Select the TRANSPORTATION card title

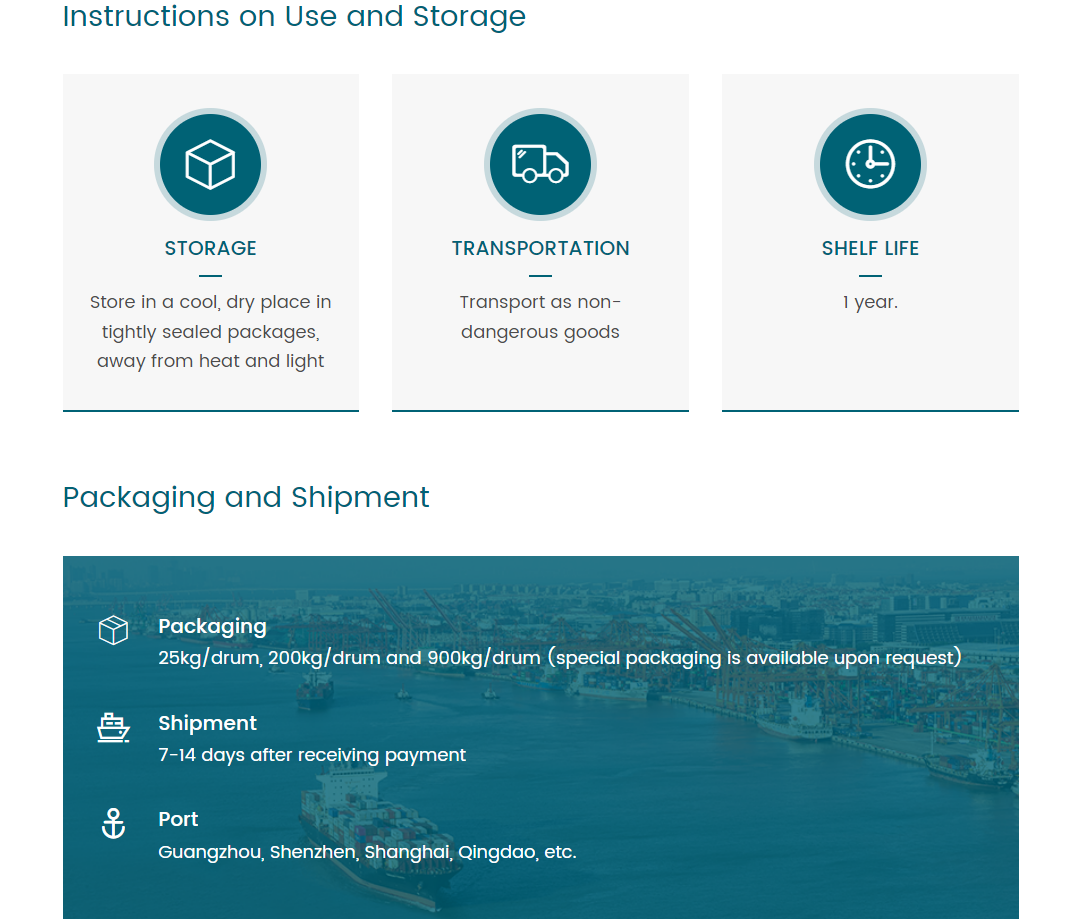pyautogui.click(x=540, y=248)
